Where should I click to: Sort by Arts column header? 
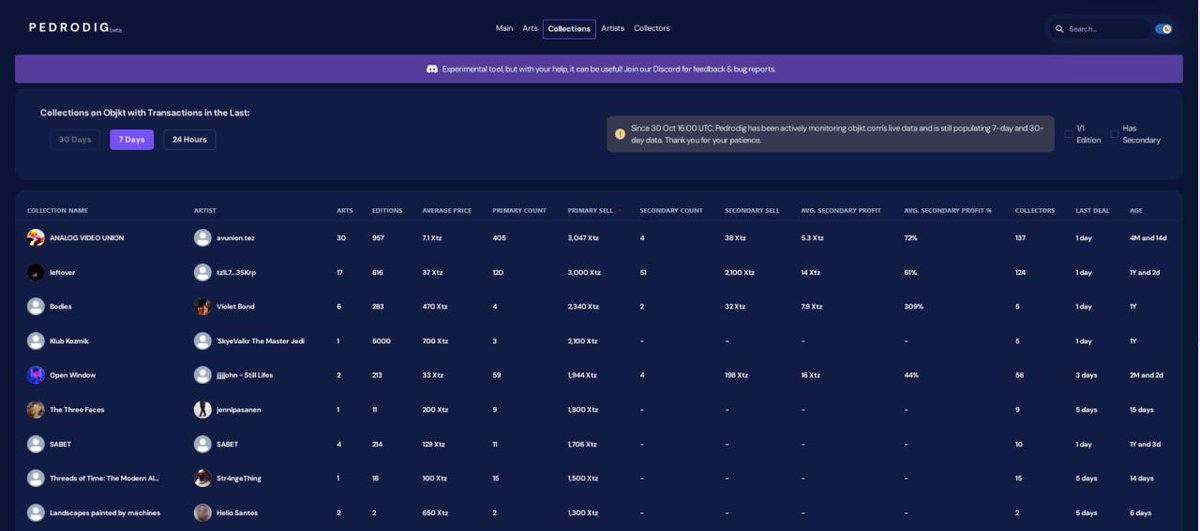344,210
